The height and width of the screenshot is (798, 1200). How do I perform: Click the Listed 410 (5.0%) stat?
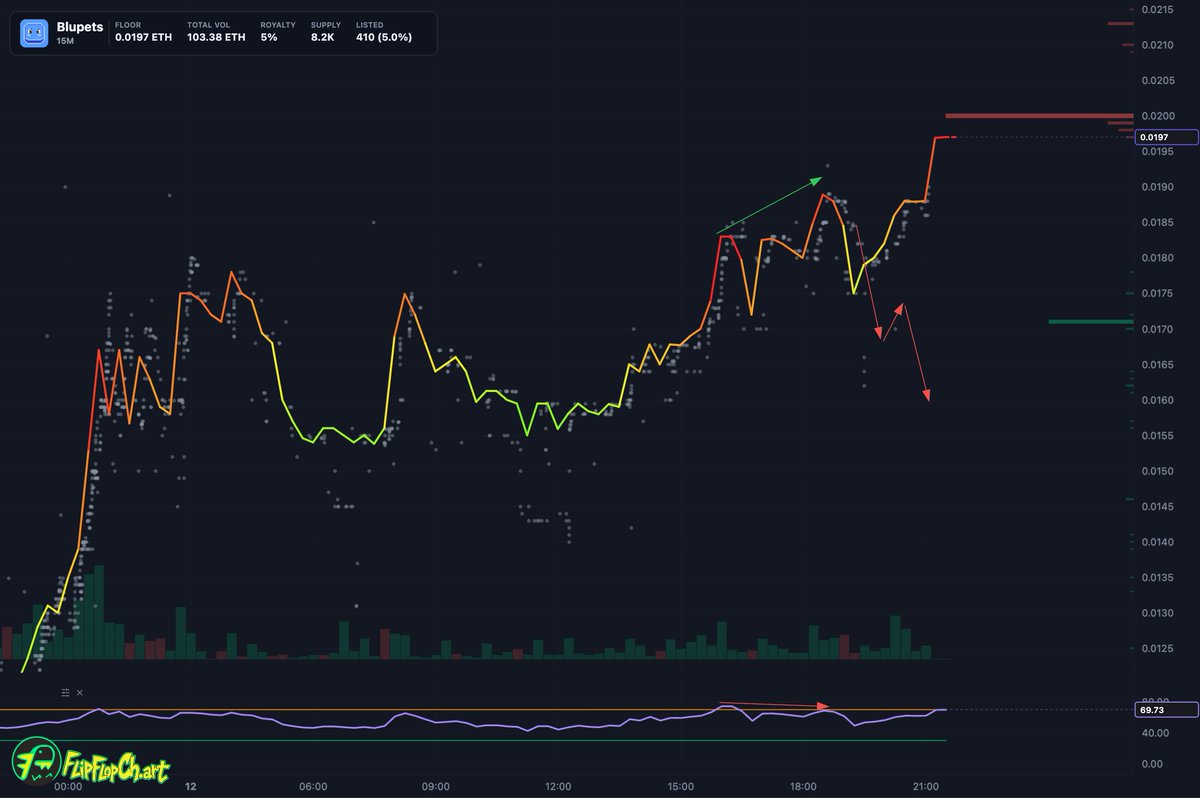(384, 32)
